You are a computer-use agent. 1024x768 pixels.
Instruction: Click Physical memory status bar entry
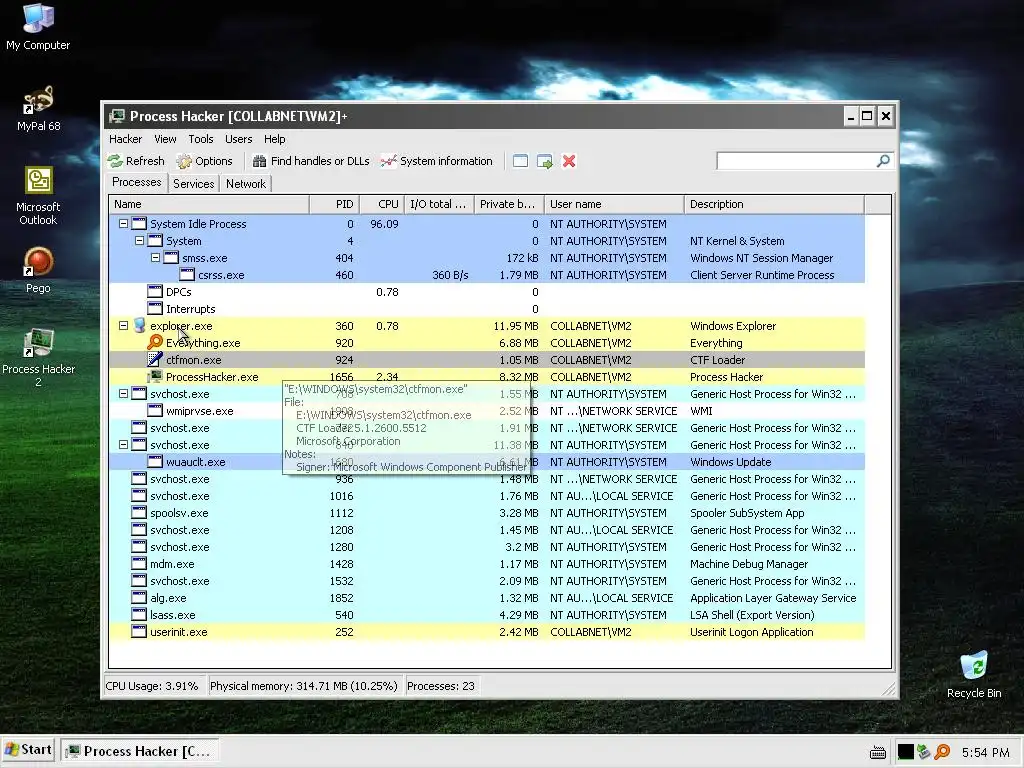click(304, 686)
